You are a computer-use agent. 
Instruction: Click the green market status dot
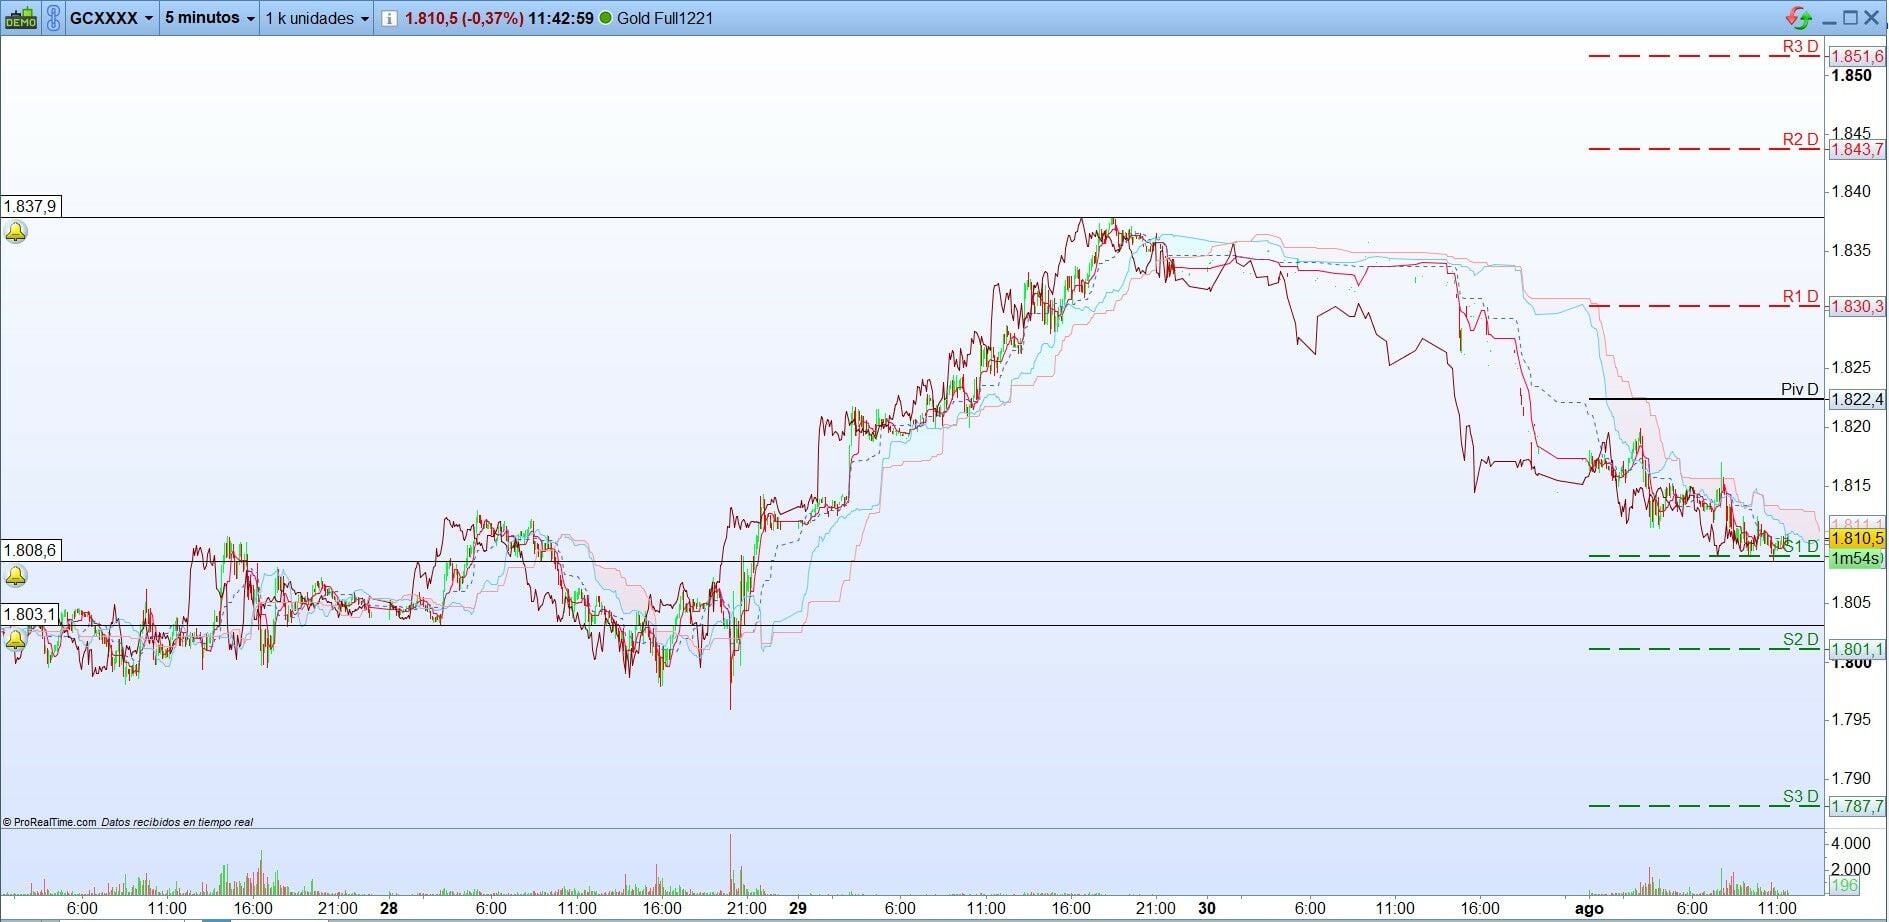(605, 18)
